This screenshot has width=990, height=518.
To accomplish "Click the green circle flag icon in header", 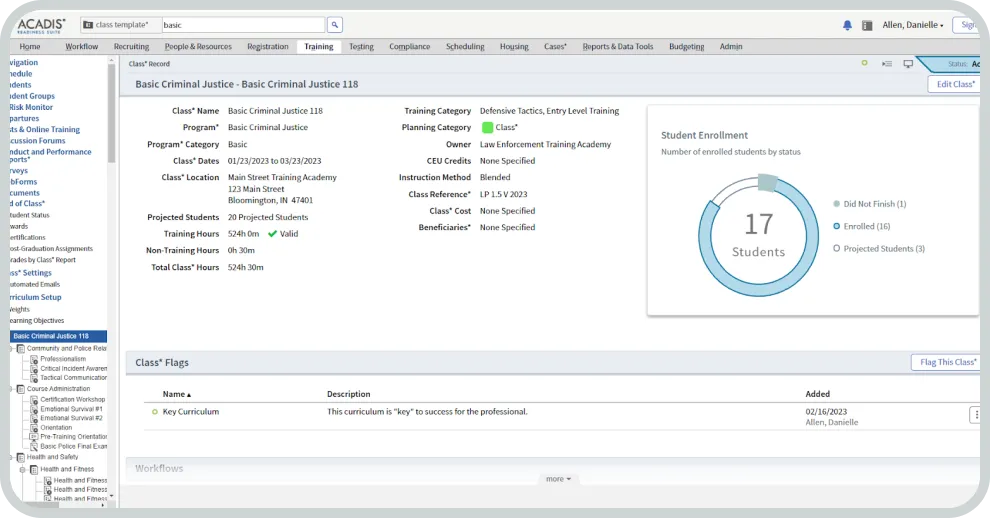I will point(865,63).
